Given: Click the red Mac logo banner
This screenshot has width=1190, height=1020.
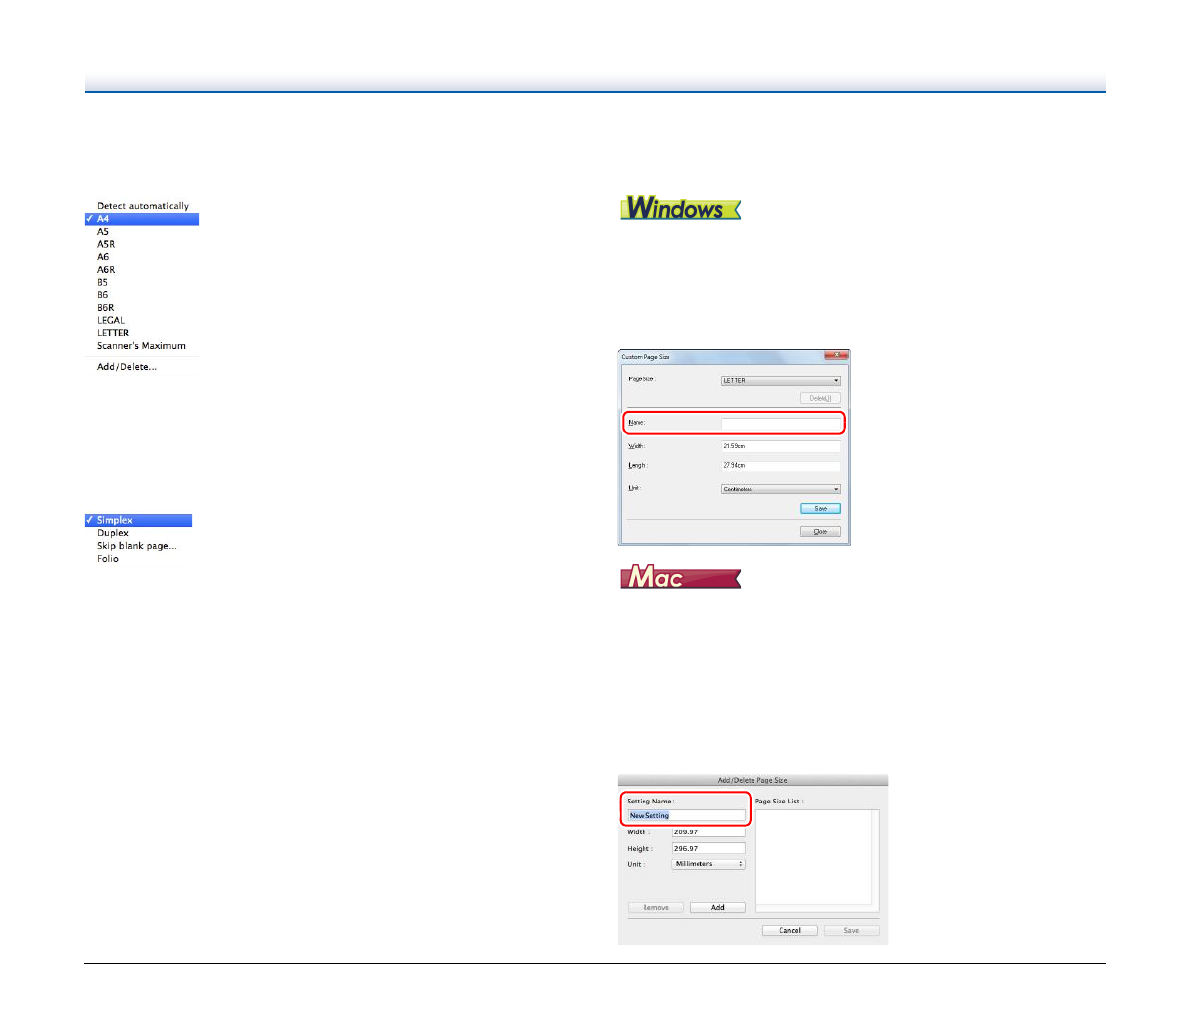Looking at the screenshot, I should (680, 577).
